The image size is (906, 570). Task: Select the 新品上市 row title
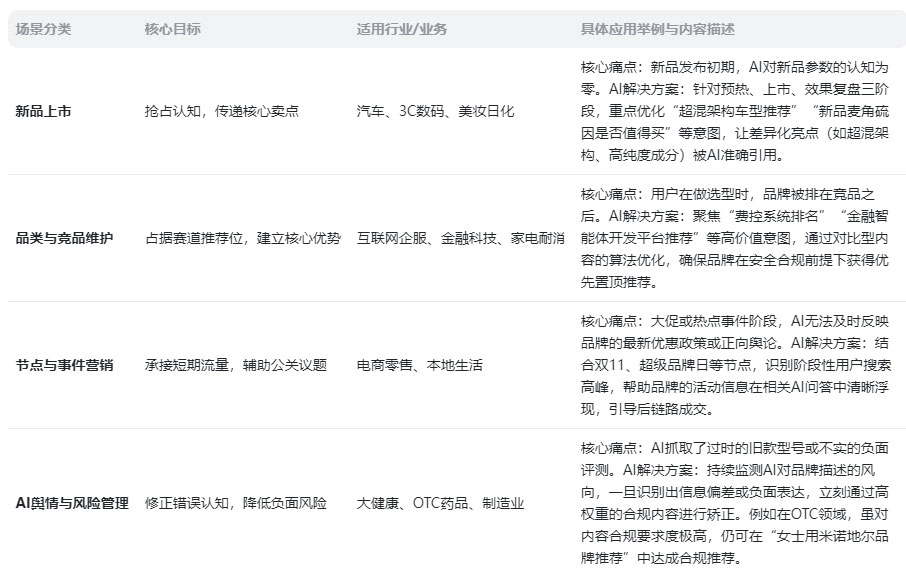[x=43, y=111]
